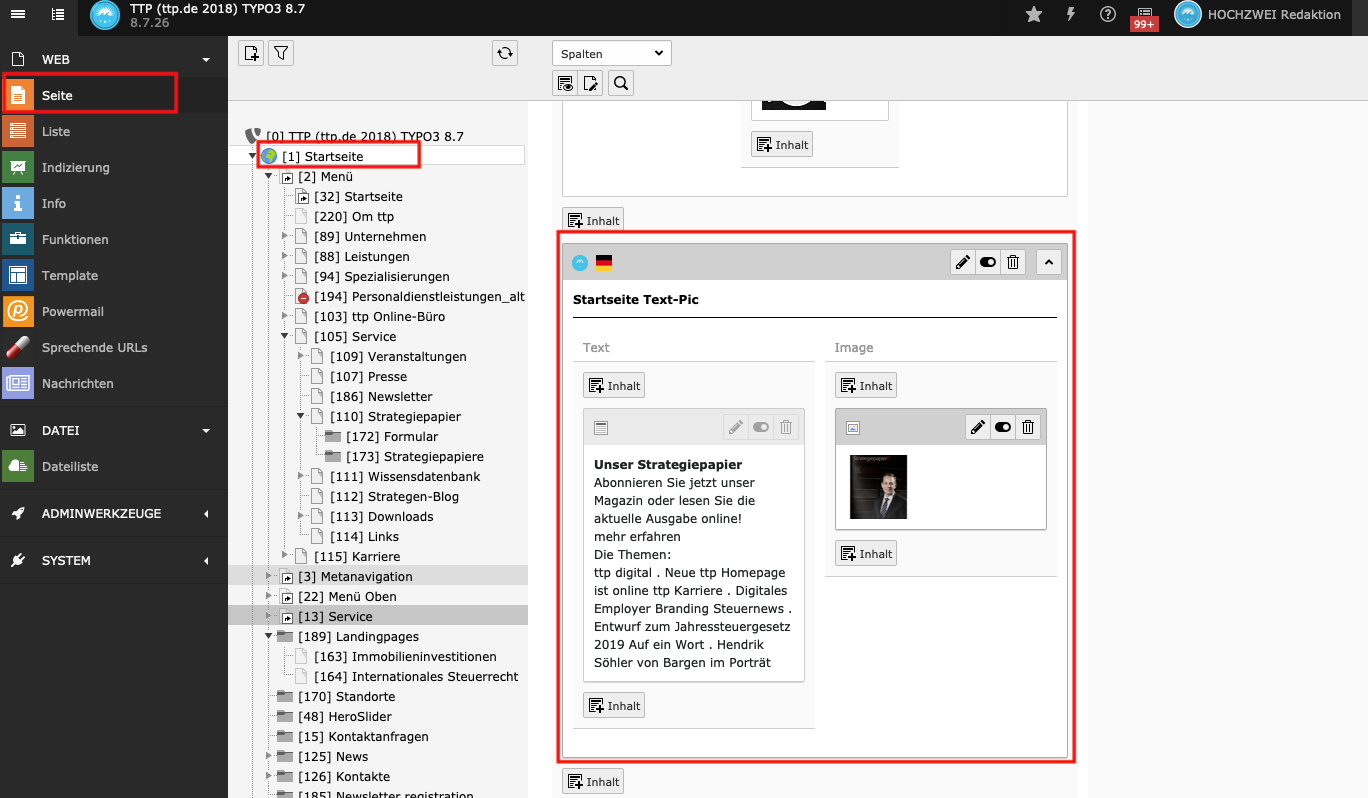Toggle visibility of Unser Strategiepapier text element
This screenshot has height=798, width=1368.
pyautogui.click(x=761, y=427)
